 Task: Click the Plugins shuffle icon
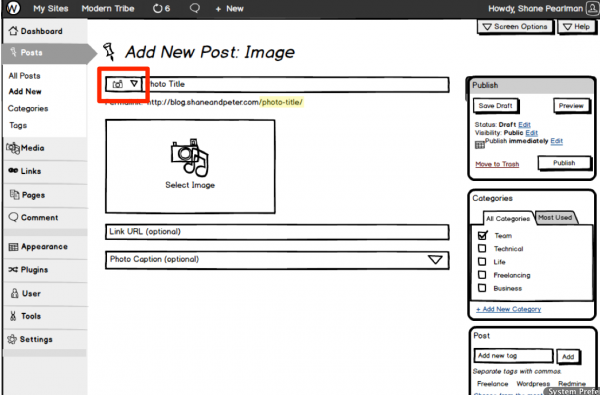pos(13,269)
